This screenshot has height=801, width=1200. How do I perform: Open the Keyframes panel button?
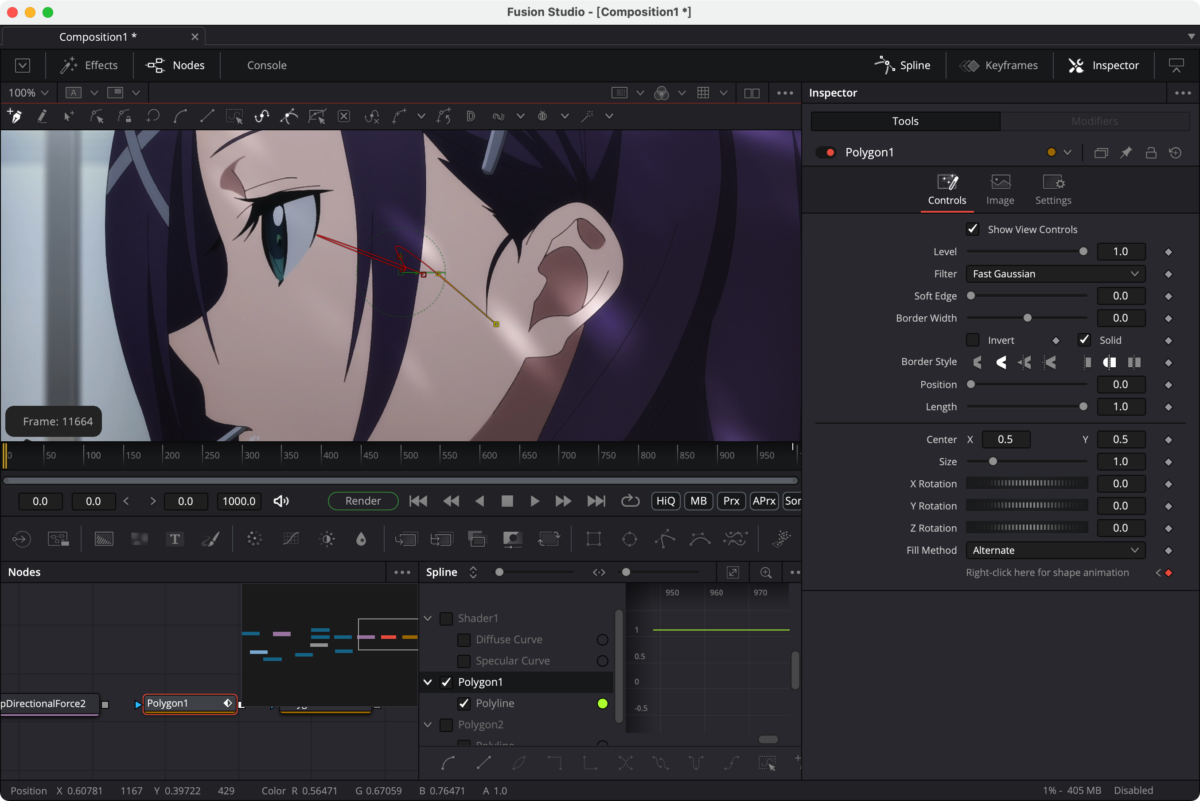[998, 65]
